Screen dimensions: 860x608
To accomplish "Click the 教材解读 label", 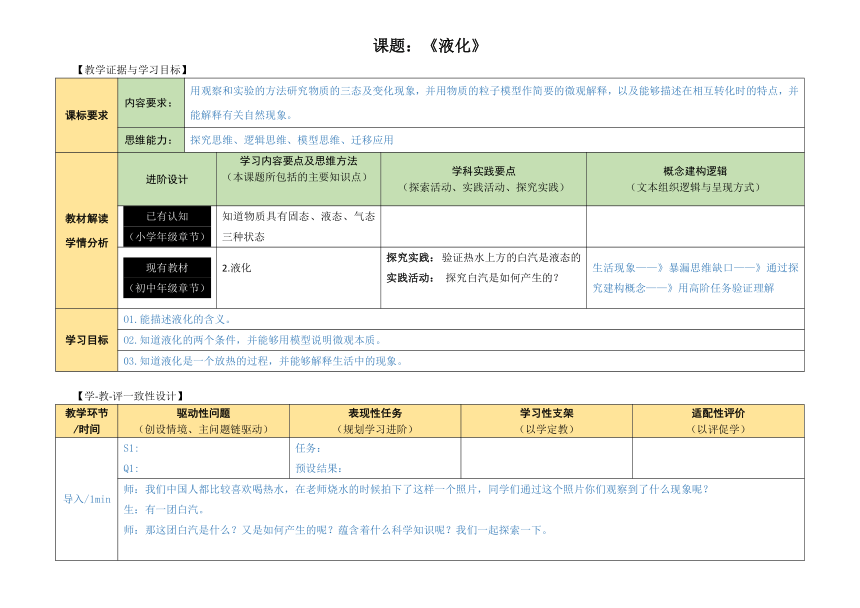I will pos(87,219).
